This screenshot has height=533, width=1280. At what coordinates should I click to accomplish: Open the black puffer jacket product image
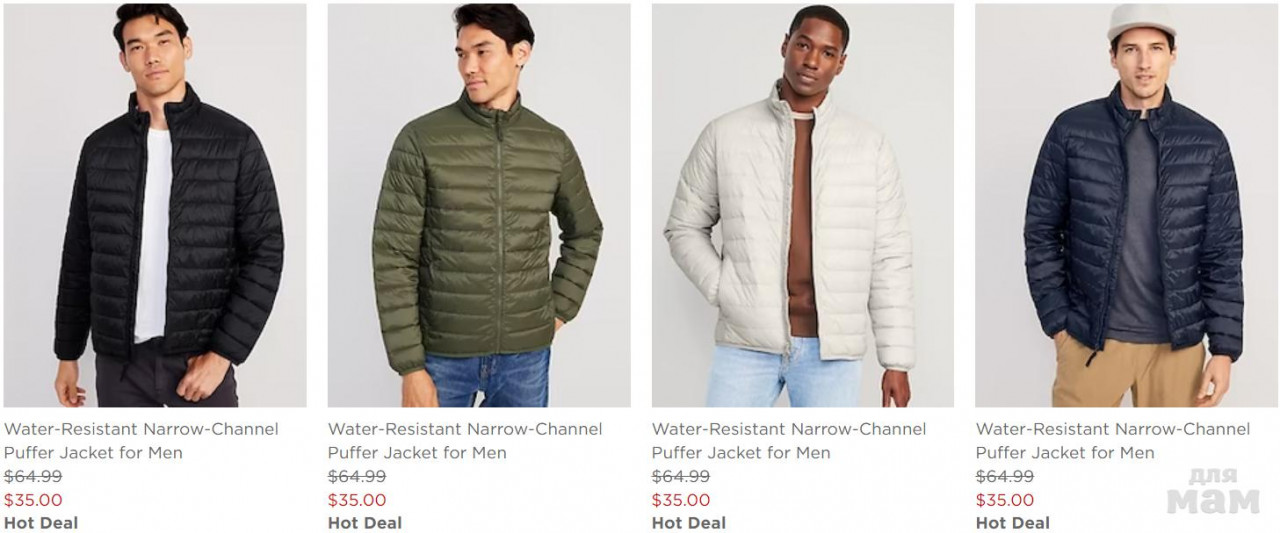coord(155,205)
